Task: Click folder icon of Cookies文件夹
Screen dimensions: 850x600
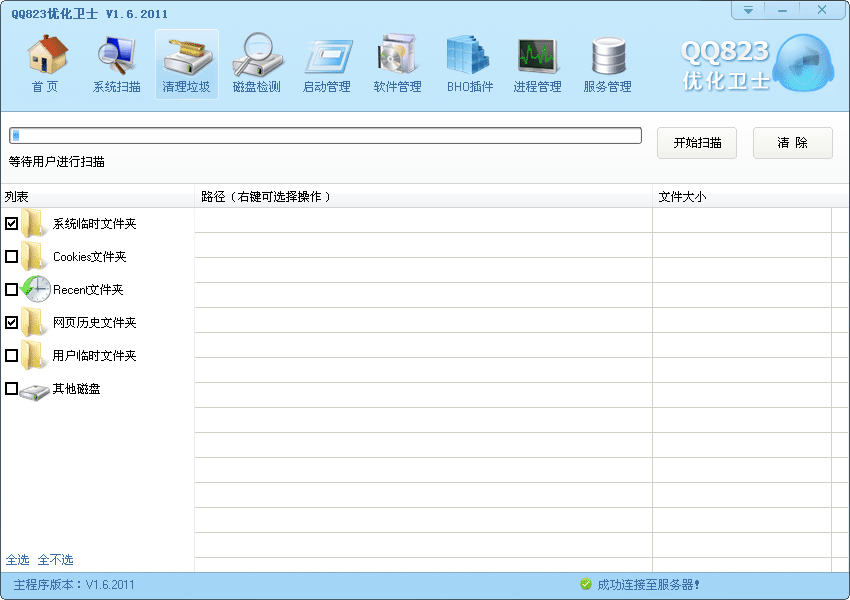Action: click(x=34, y=256)
